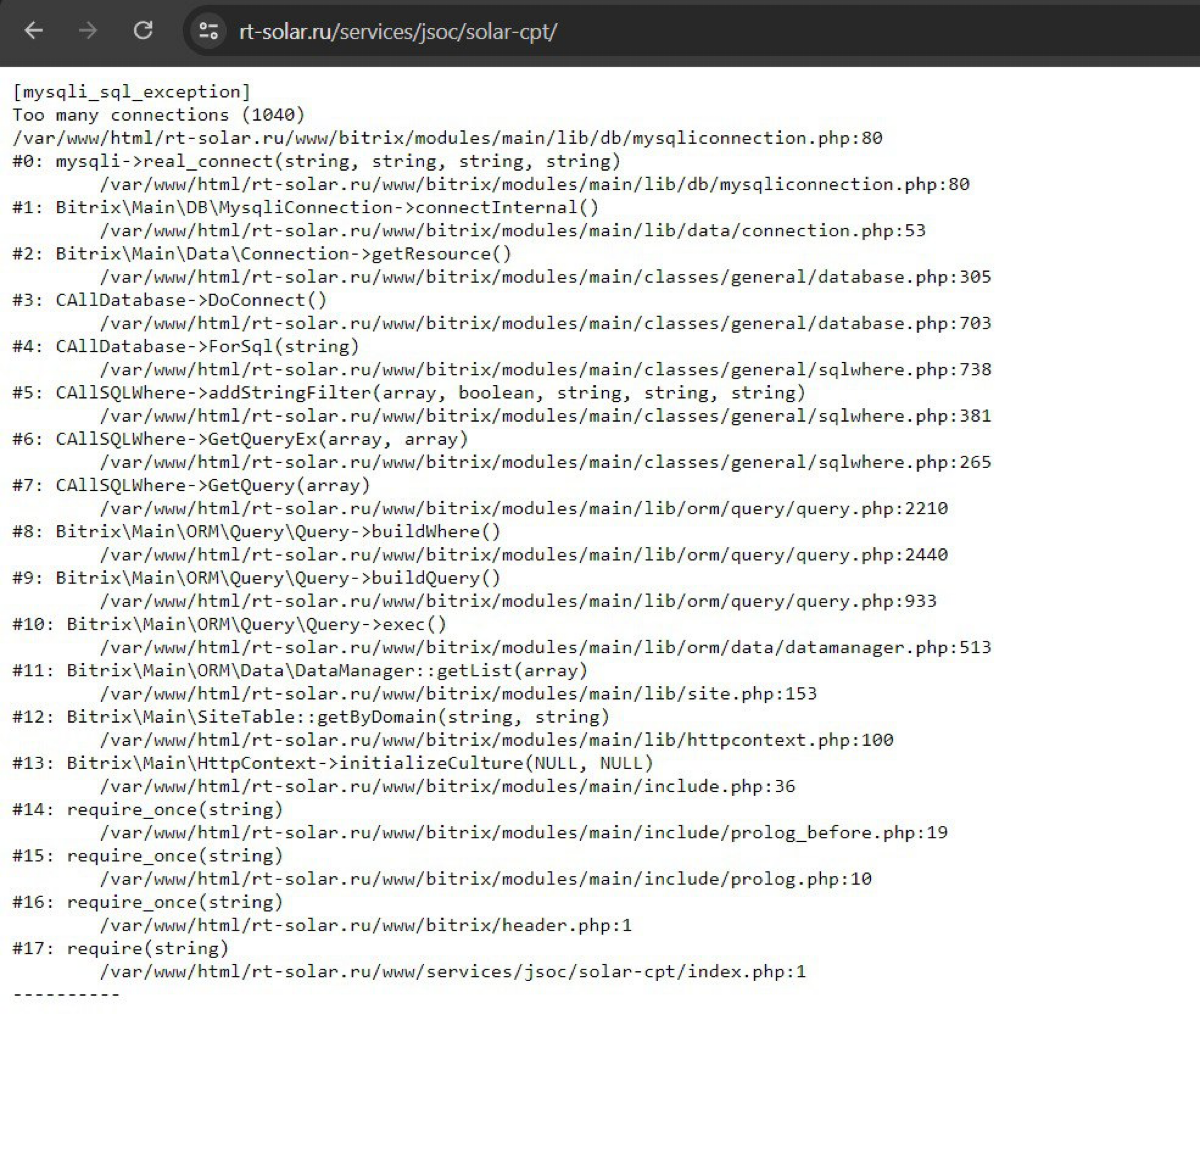This screenshot has height=1154, width=1200.
Task: Select frame '#7: CAllSQLWhere->GetQuery(array)'
Action: (x=191, y=485)
